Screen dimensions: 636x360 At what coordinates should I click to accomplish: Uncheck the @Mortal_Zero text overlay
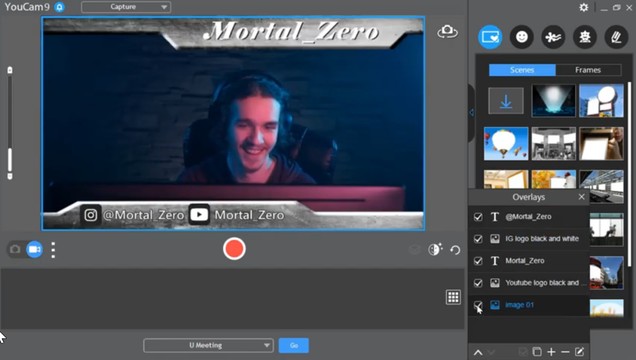478,217
